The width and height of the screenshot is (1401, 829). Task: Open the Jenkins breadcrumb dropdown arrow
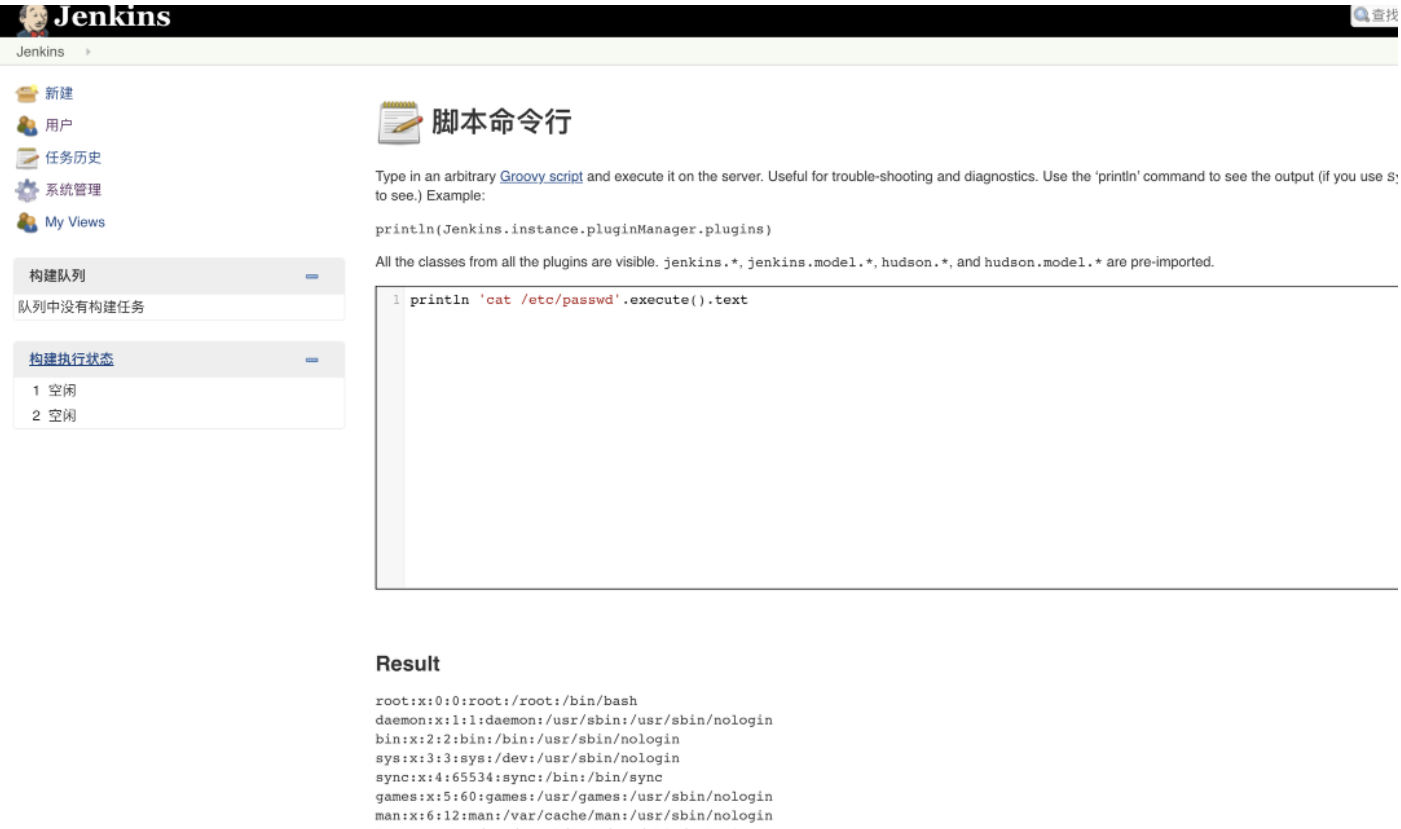click(88, 50)
